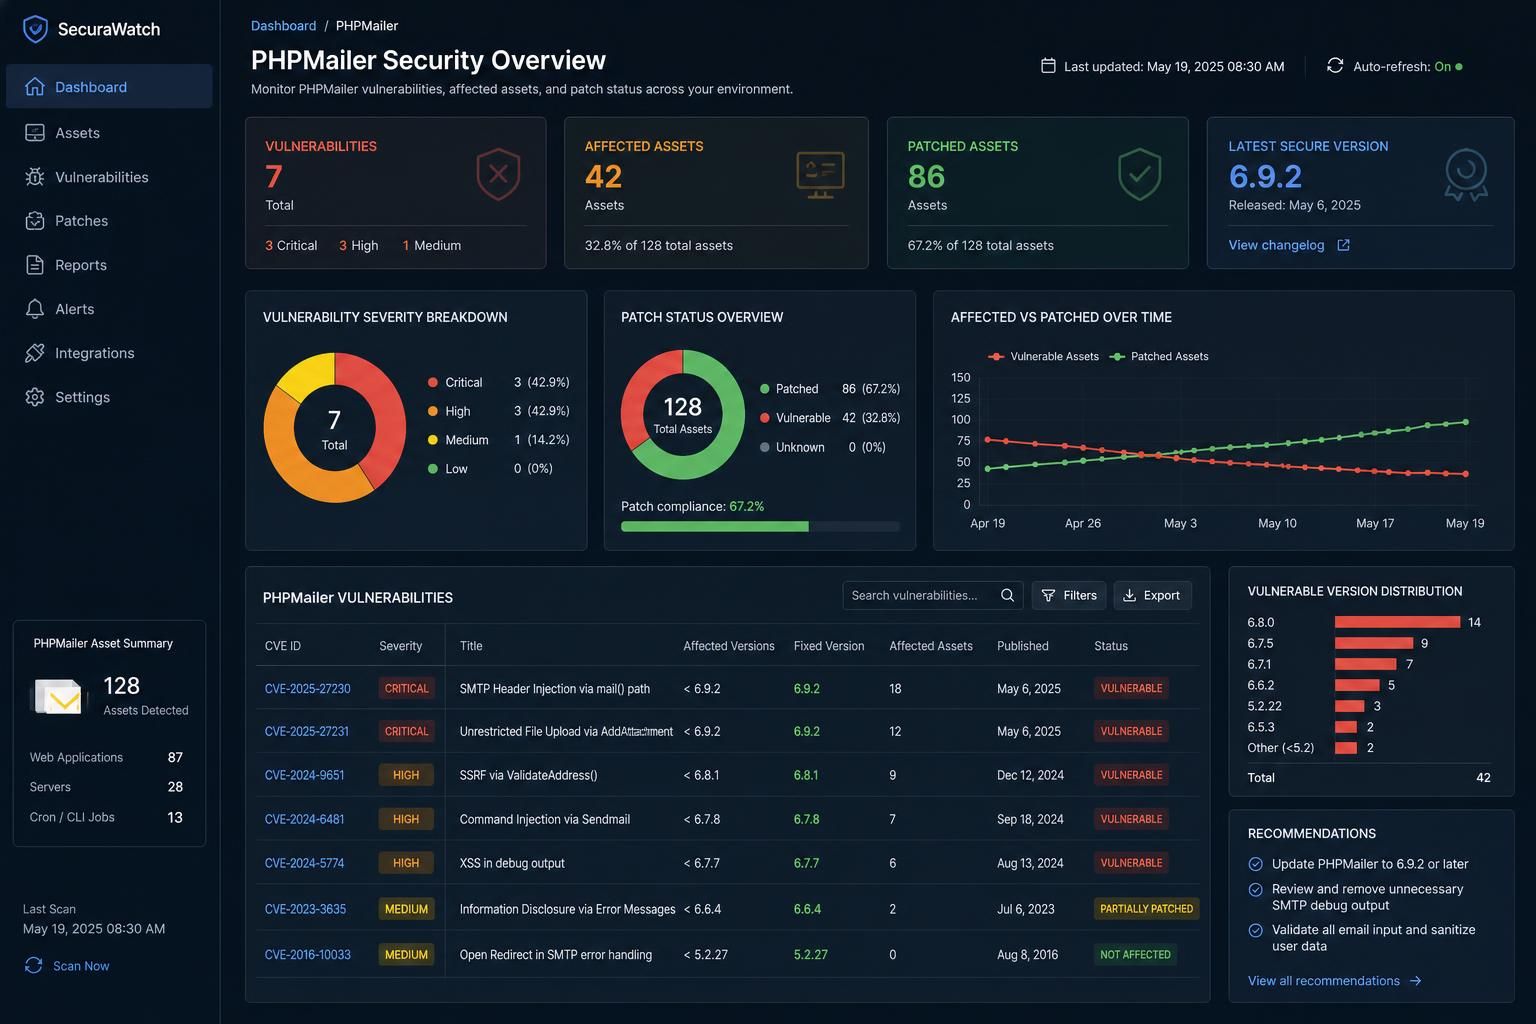Image resolution: width=1536 pixels, height=1024 pixels.
Task: Toggle Patched Assets series in chart legend
Action: click(1158, 356)
